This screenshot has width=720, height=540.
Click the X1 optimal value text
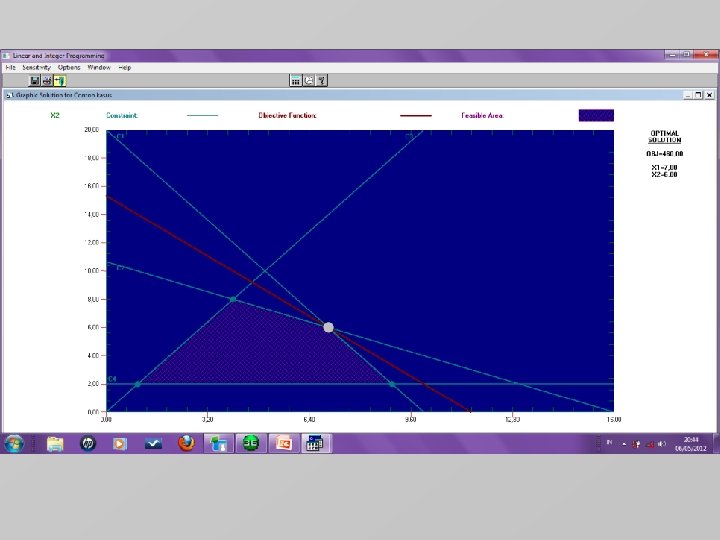click(x=664, y=167)
